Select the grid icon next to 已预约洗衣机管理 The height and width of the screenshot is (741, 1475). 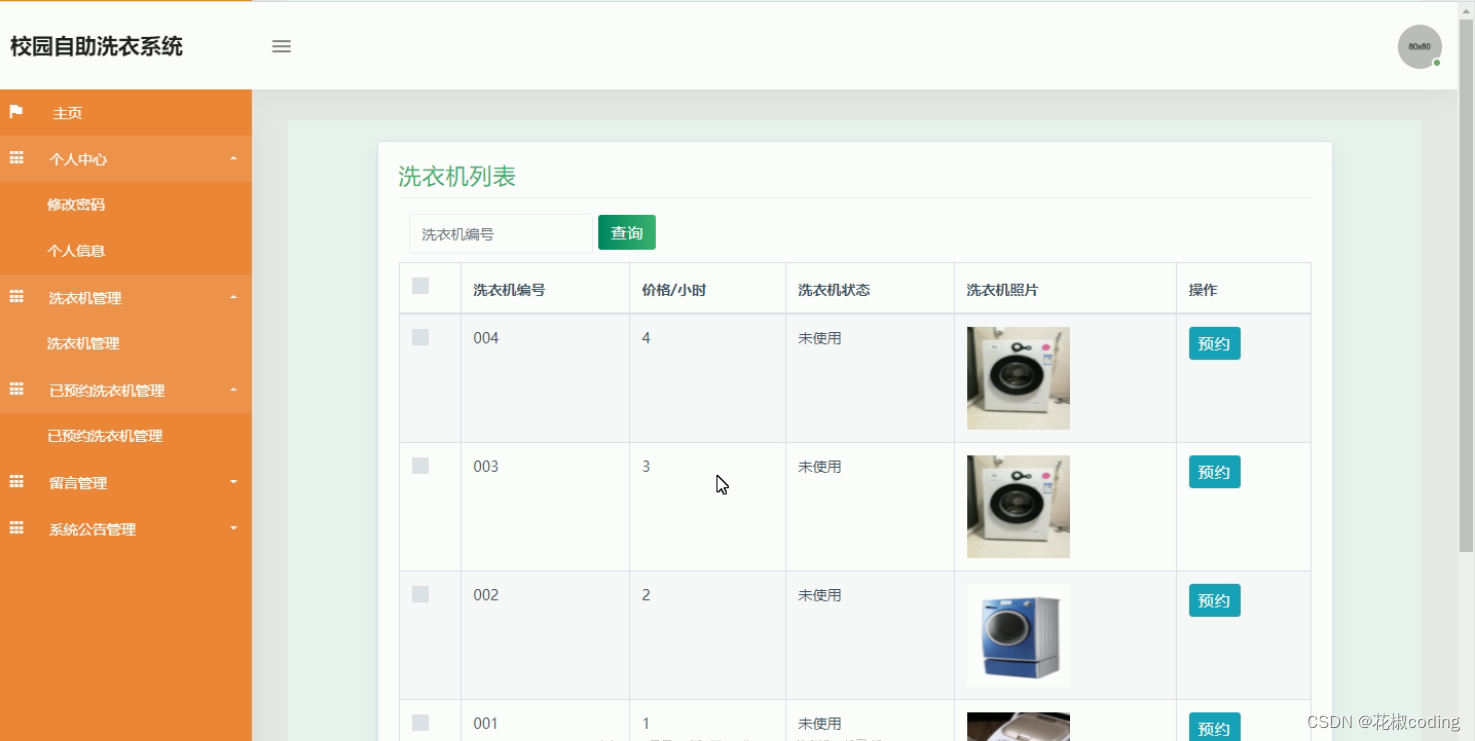click(15, 390)
